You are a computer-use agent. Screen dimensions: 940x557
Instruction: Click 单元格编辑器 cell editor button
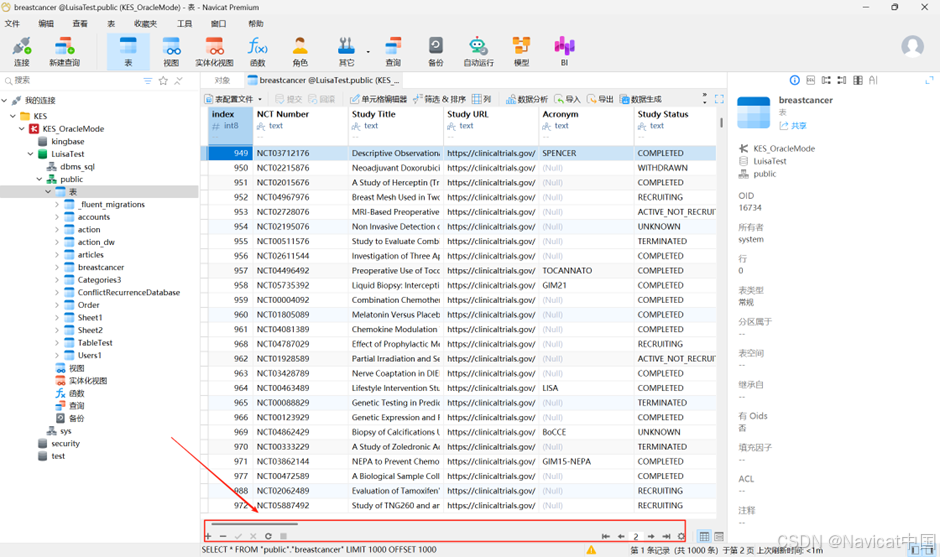(379, 99)
